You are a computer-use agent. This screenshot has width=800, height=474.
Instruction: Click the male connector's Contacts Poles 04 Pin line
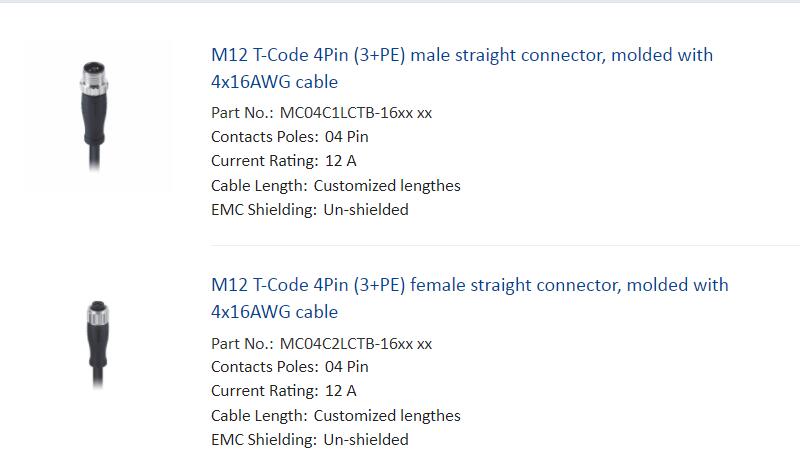coord(290,137)
